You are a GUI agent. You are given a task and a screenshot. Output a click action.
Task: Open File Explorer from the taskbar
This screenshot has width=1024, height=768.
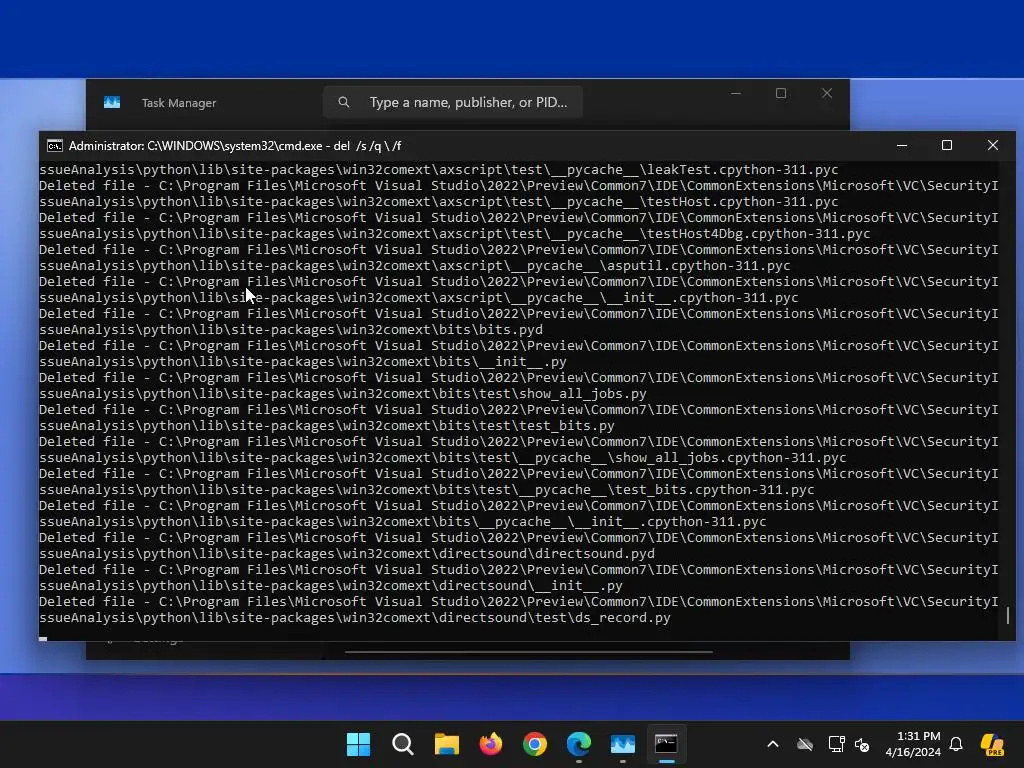coord(447,744)
